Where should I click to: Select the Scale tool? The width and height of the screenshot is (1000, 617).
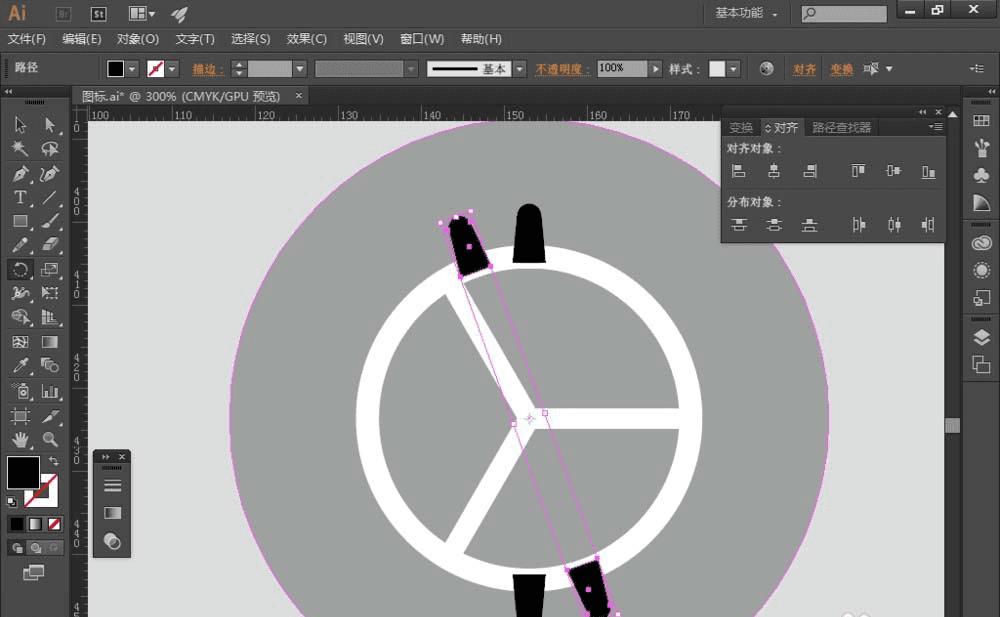(x=50, y=269)
